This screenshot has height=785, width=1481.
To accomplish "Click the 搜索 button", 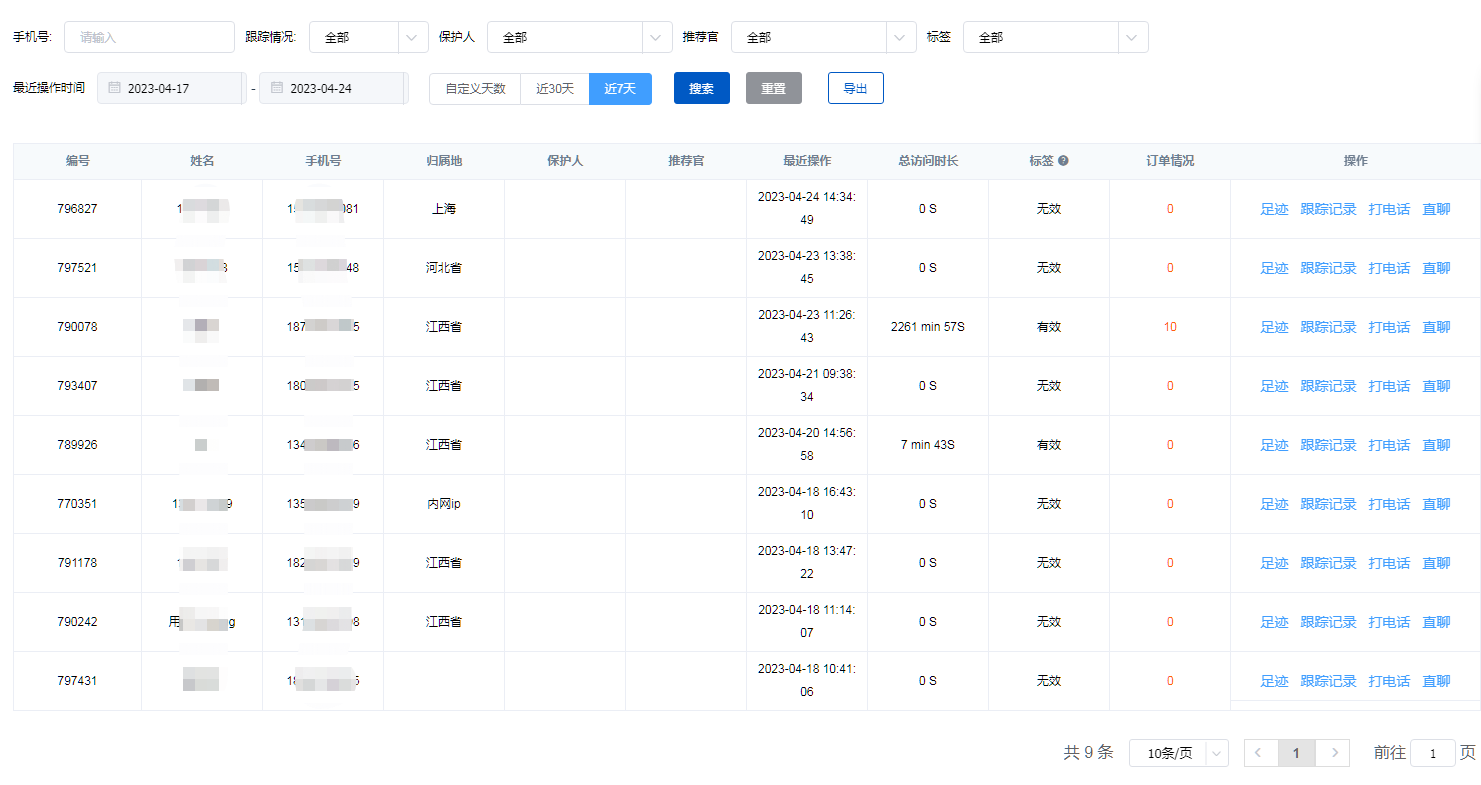I will tap(701, 88).
